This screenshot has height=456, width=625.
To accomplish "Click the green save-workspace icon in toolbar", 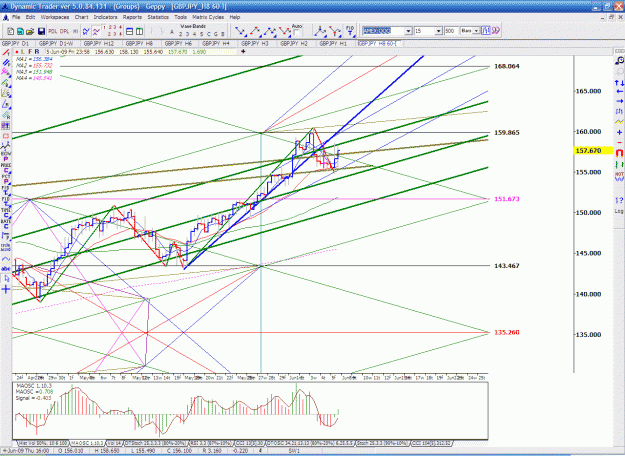I will (x=20, y=31).
